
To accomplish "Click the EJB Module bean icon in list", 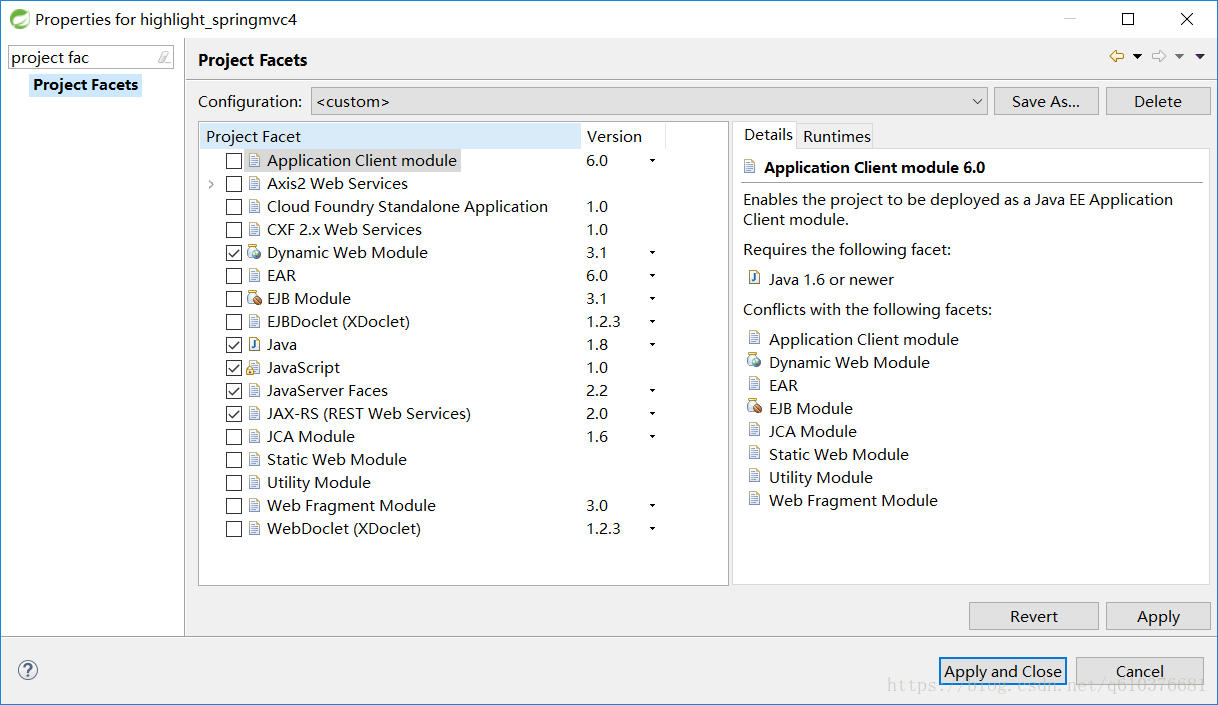I will (254, 298).
